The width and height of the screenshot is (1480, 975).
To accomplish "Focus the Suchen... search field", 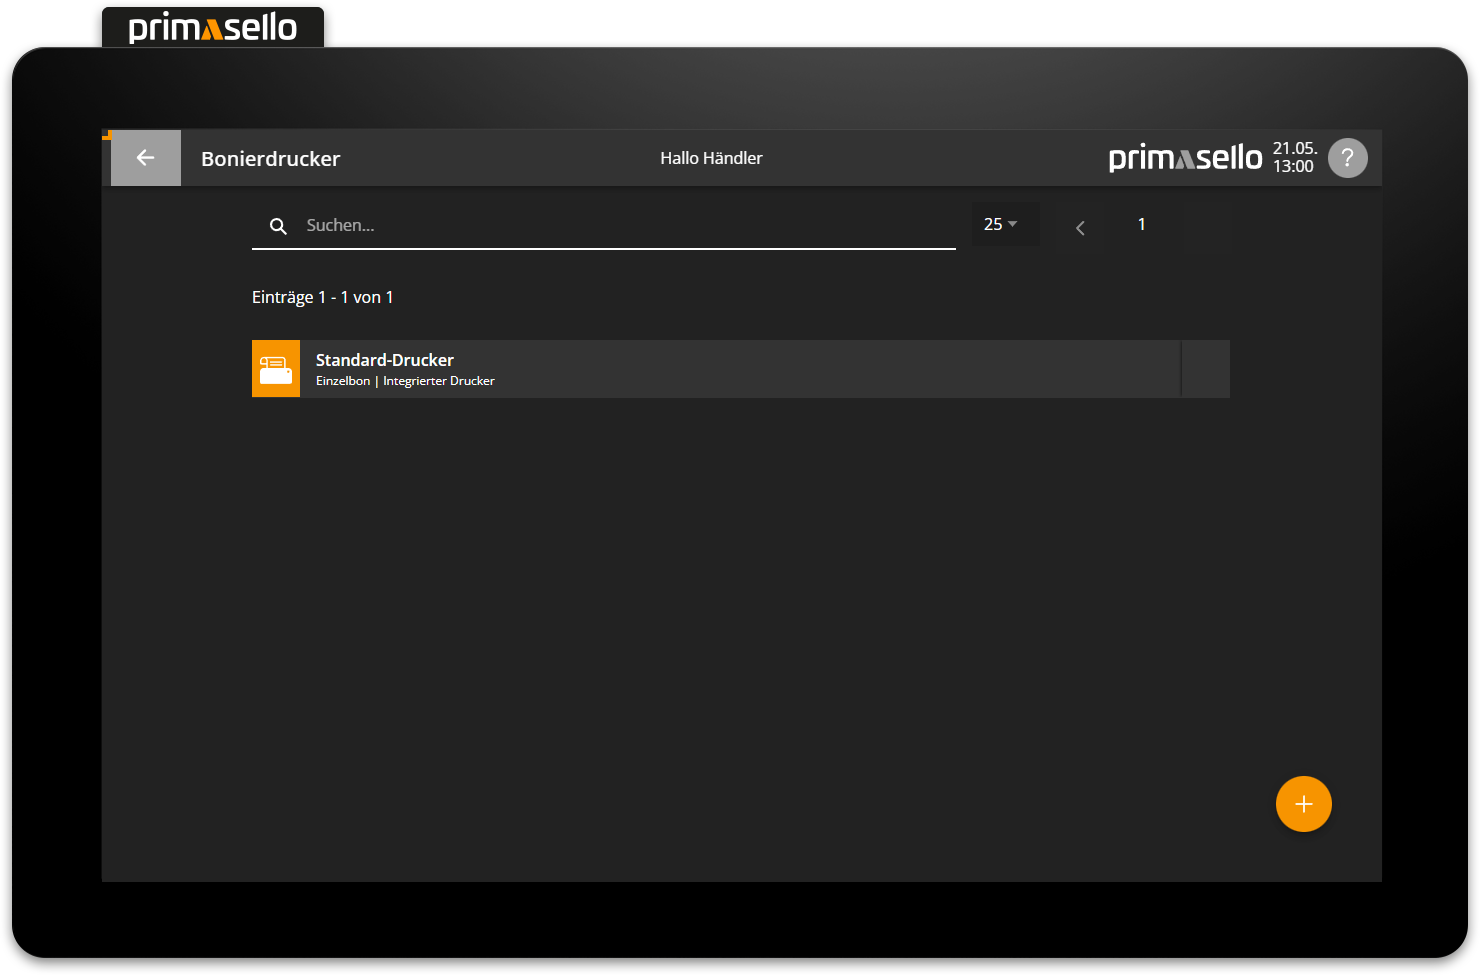I will pyautogui.click(x=620, y=226).
